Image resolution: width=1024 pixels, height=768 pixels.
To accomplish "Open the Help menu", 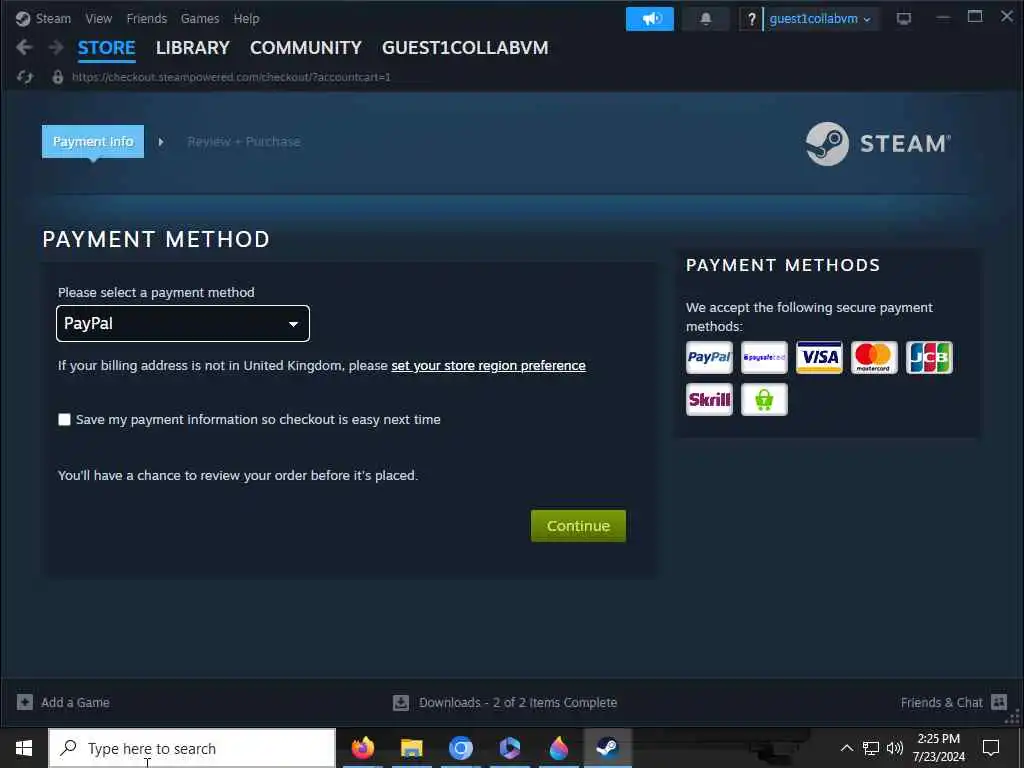I will pos(246,18).
